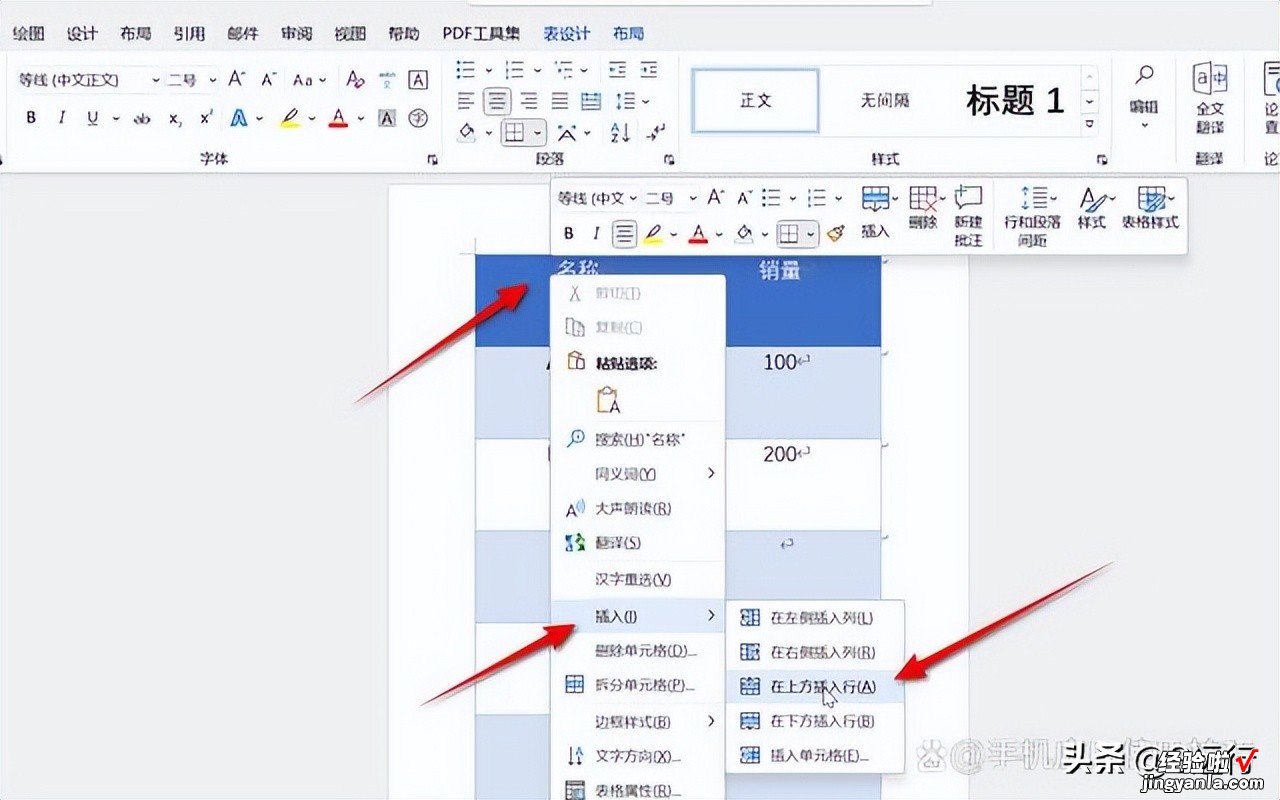The width and height of the screenshot is (1280, 800).
Task: Apply the 无间隔 style
Action: click(885, 100)
